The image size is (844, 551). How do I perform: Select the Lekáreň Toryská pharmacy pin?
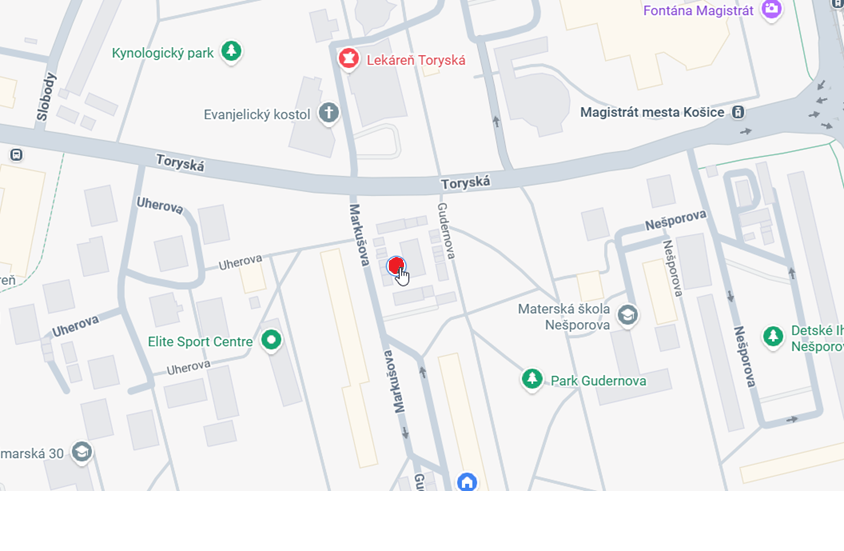[348, 59]
